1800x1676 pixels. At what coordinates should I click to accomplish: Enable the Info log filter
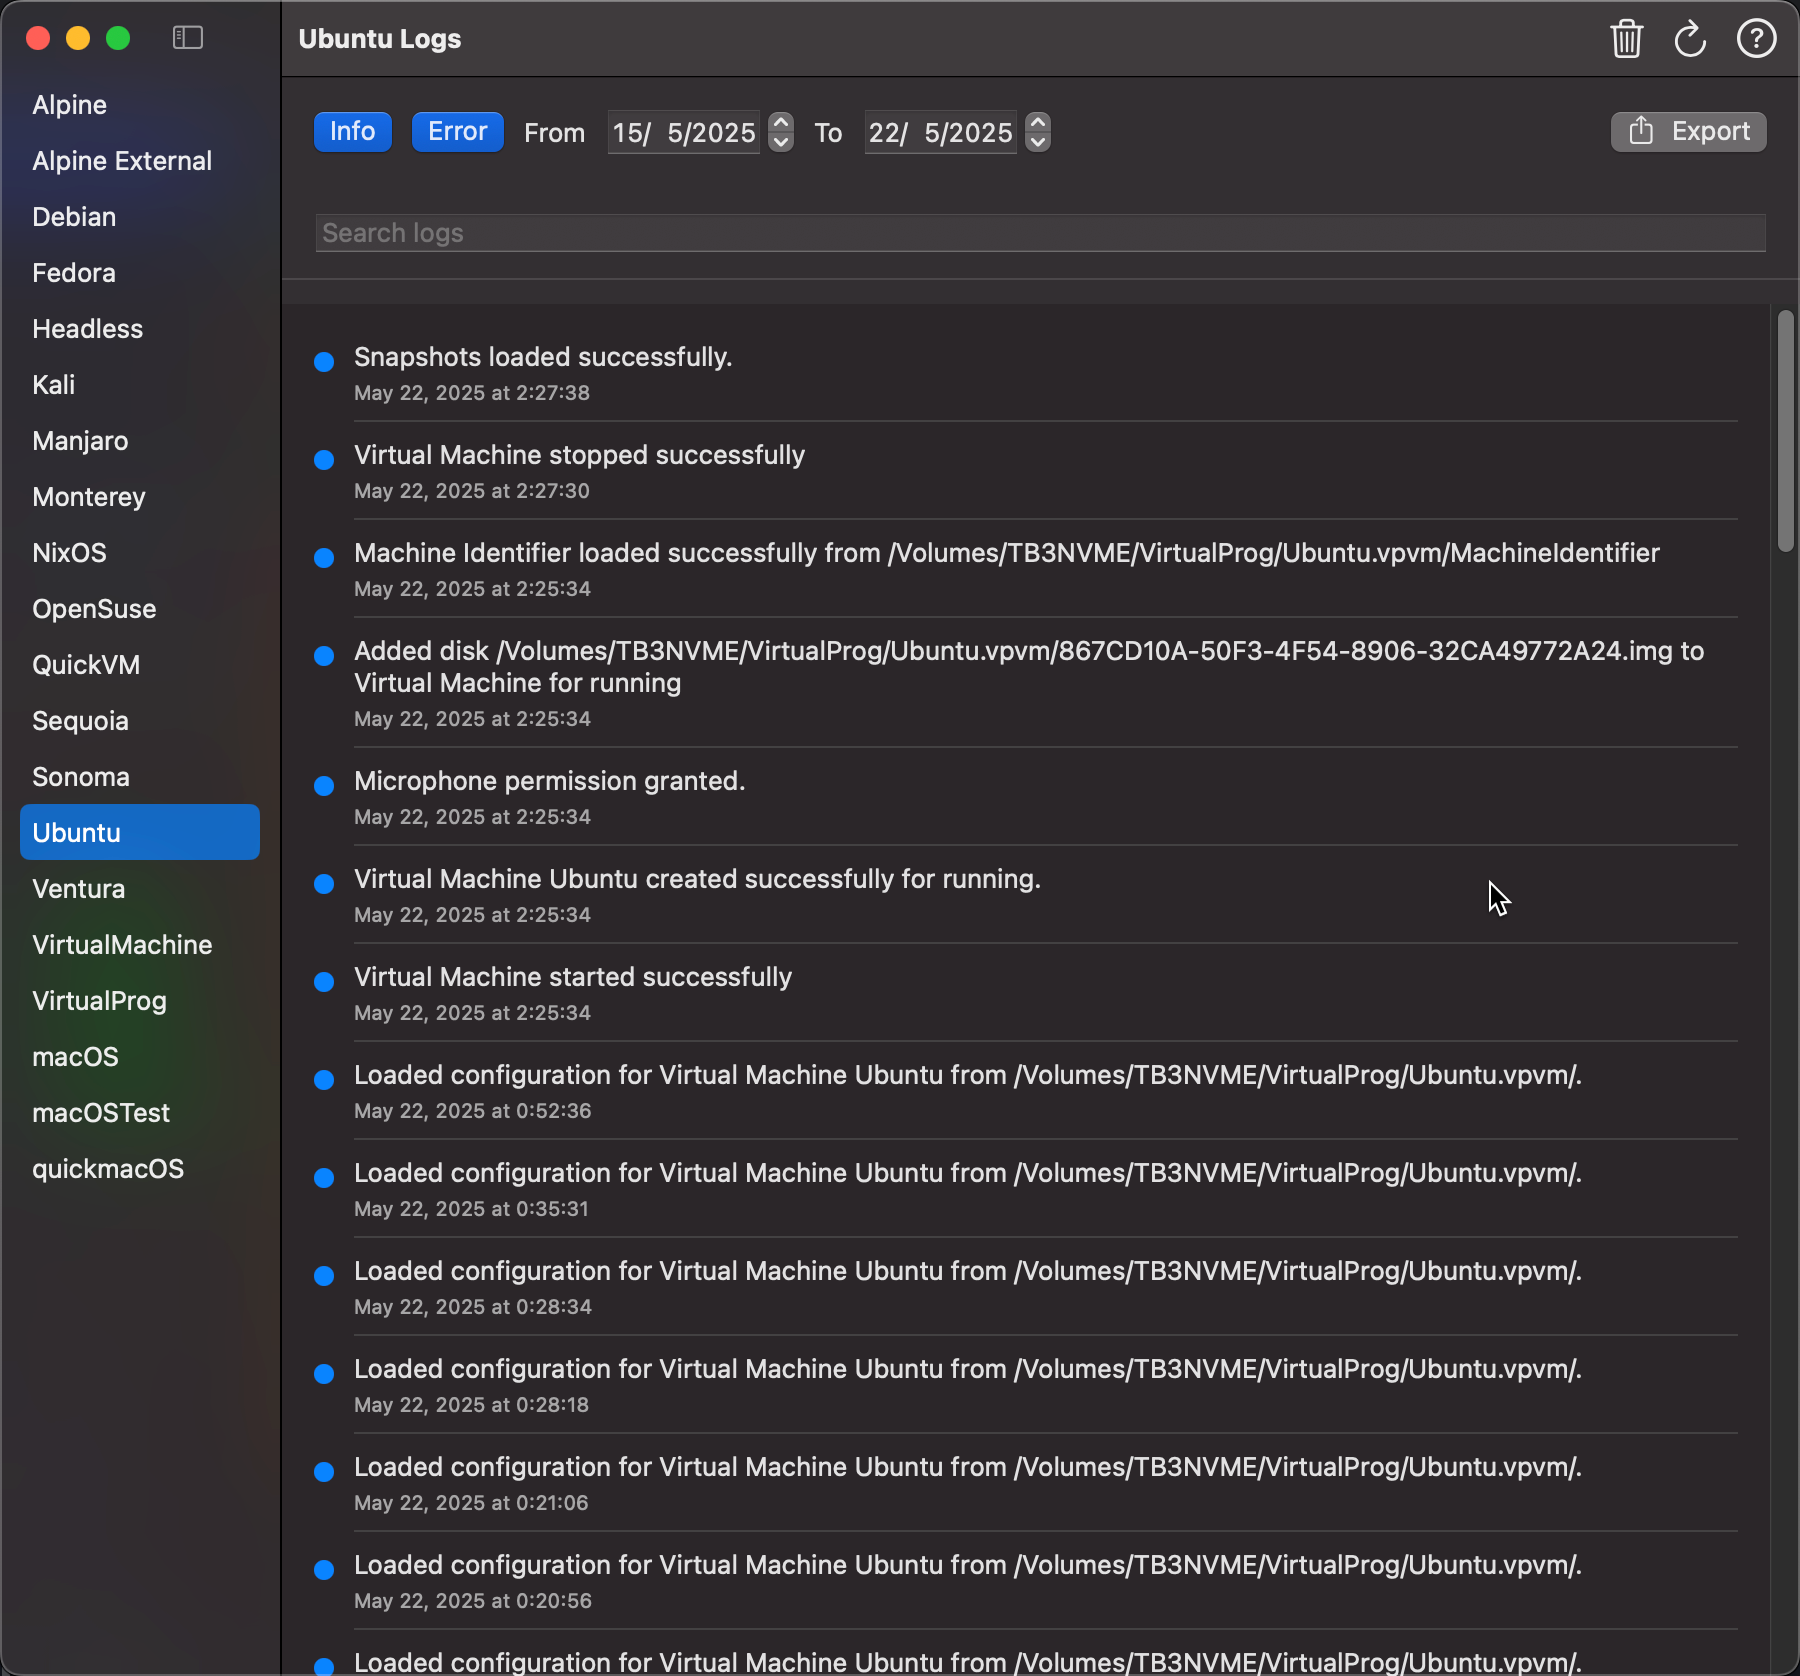pos(352,131)
